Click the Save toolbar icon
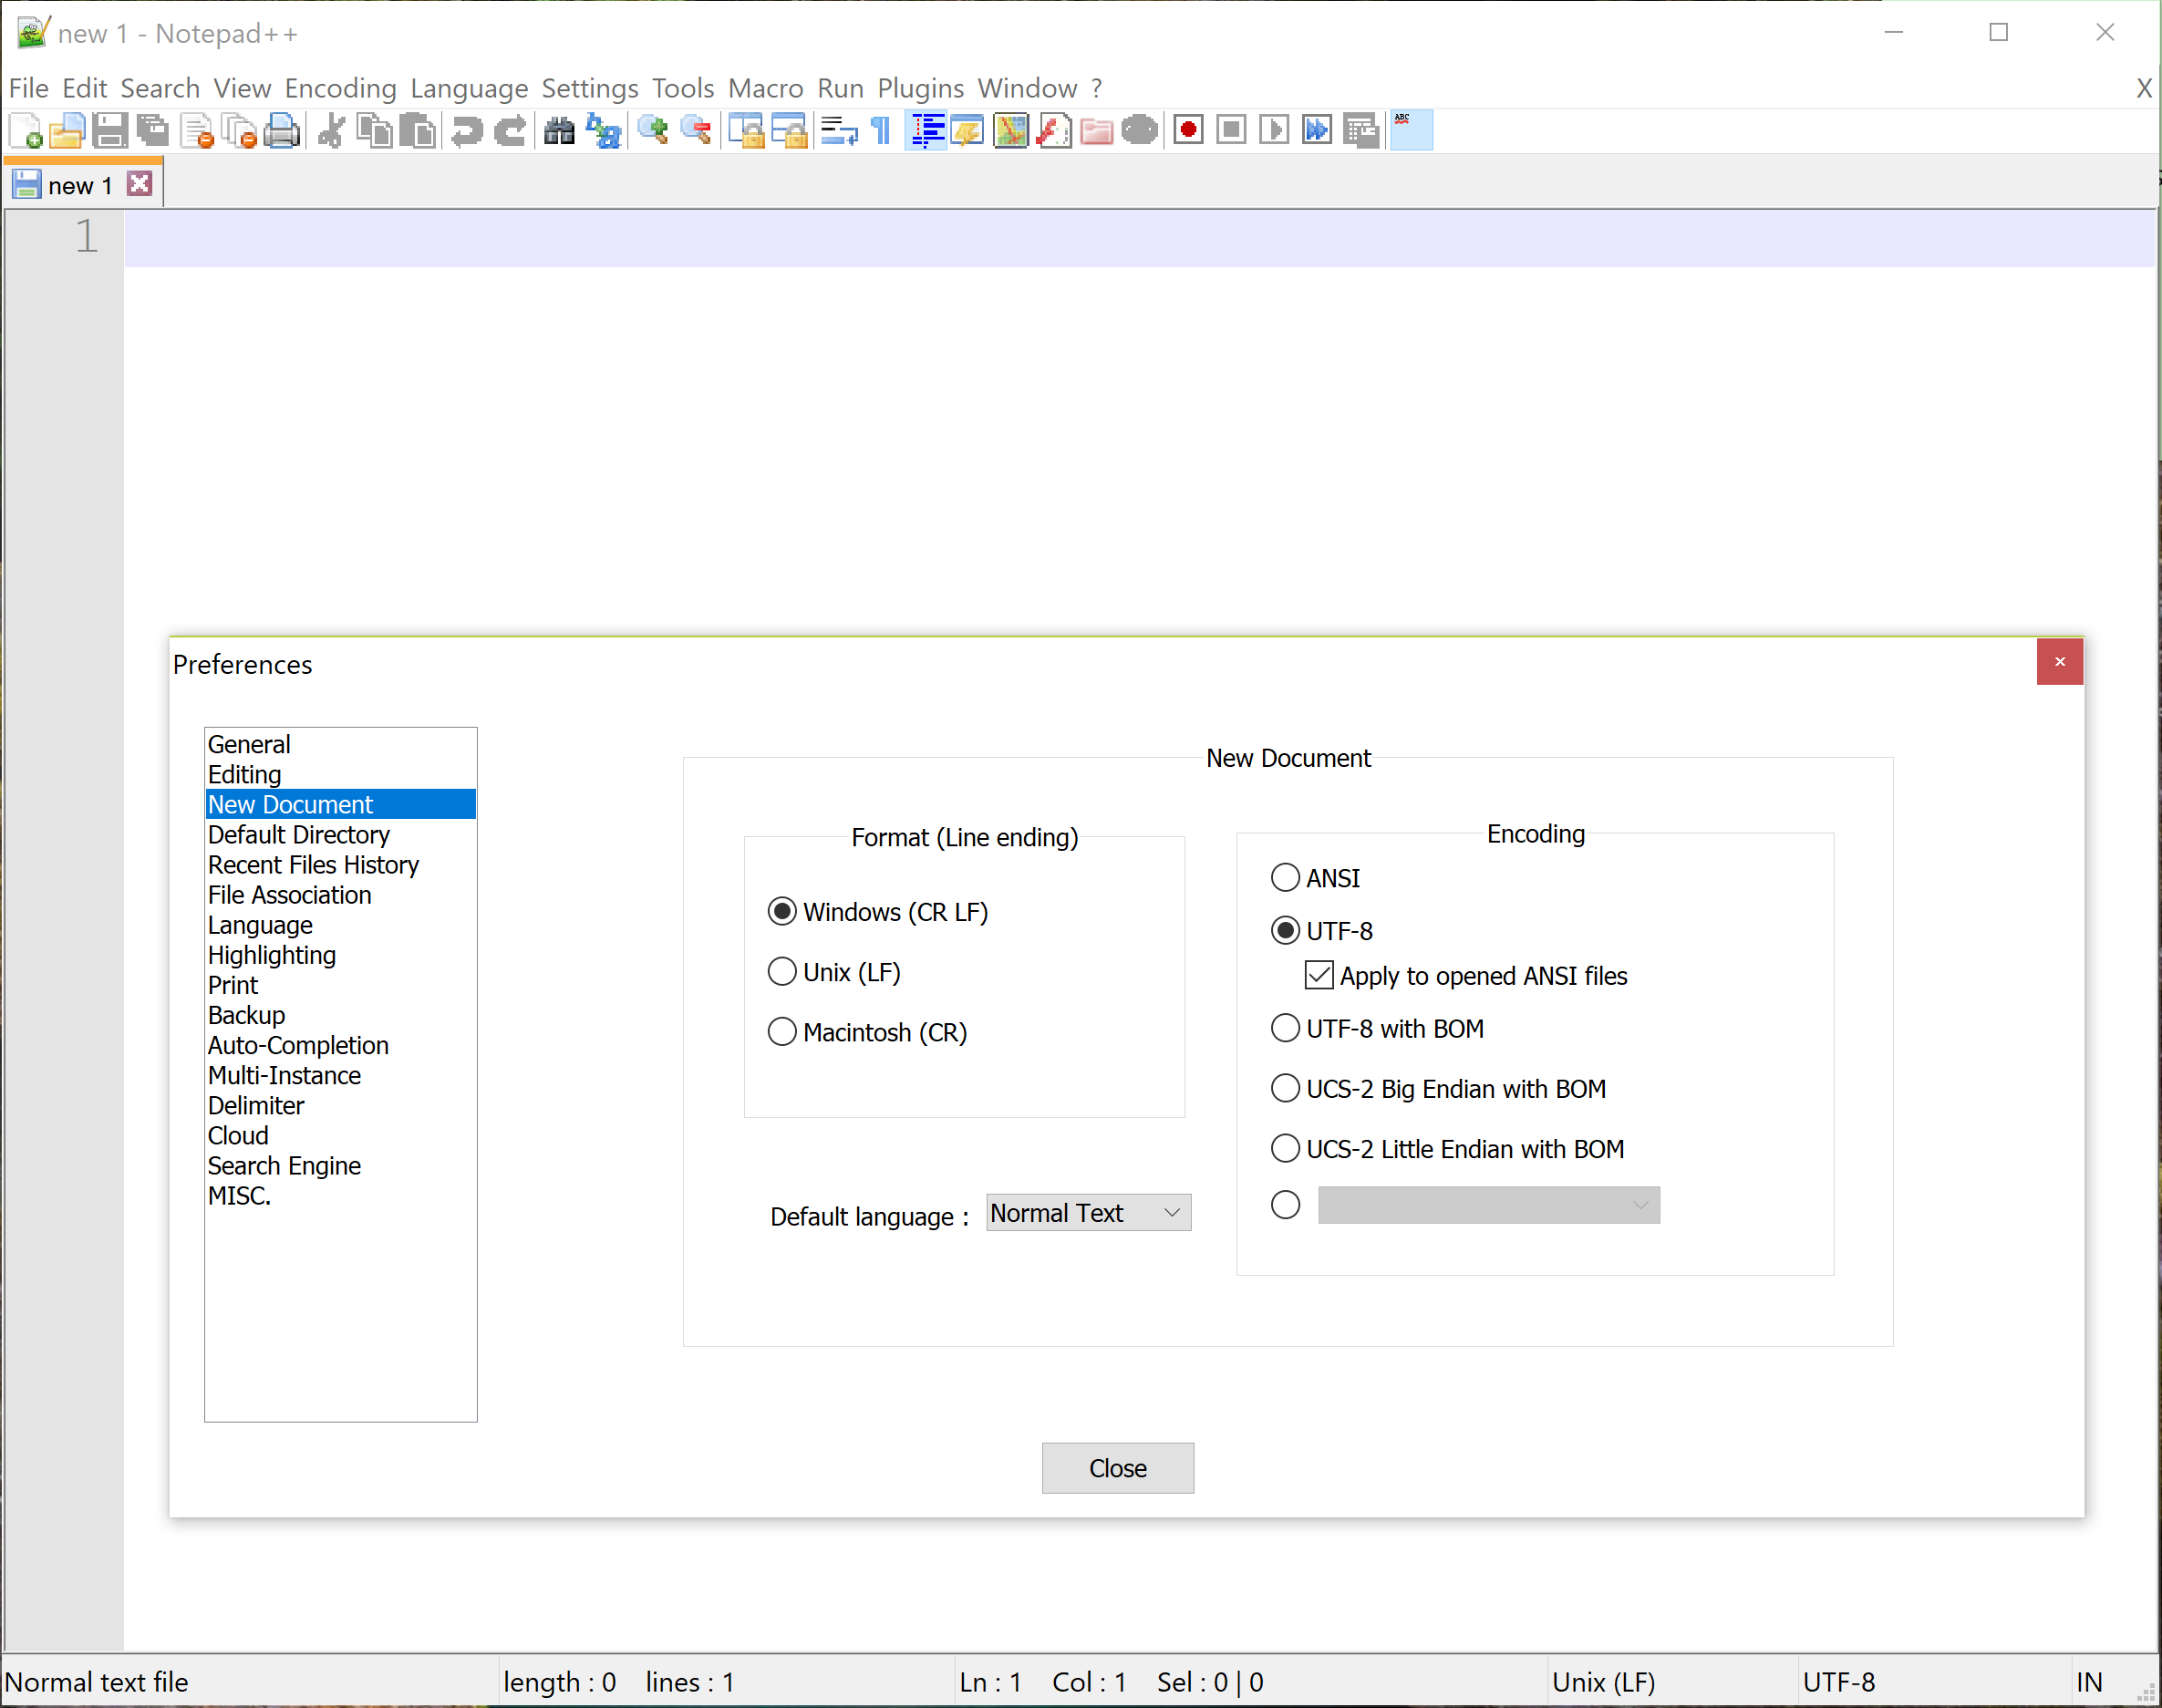The image size is (2162, 1708). pyautogui.click(x=110, y=131)
